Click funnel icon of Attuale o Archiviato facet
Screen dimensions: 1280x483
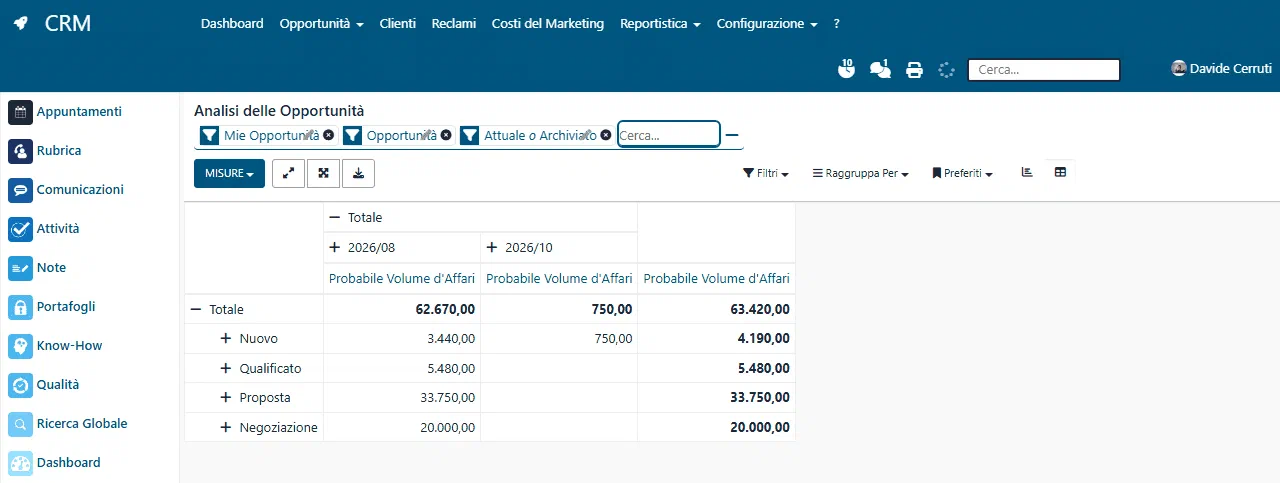point(470,135)
